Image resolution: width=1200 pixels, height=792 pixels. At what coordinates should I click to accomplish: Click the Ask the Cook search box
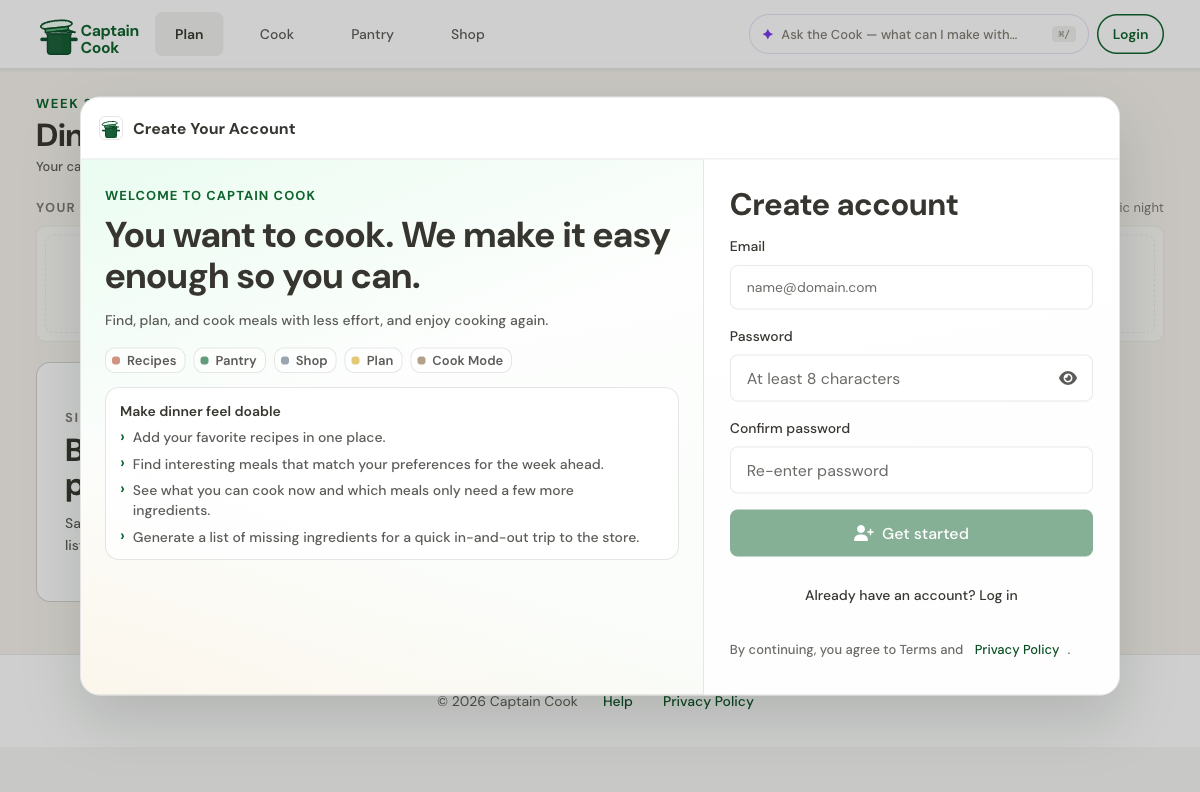point(918,34)
